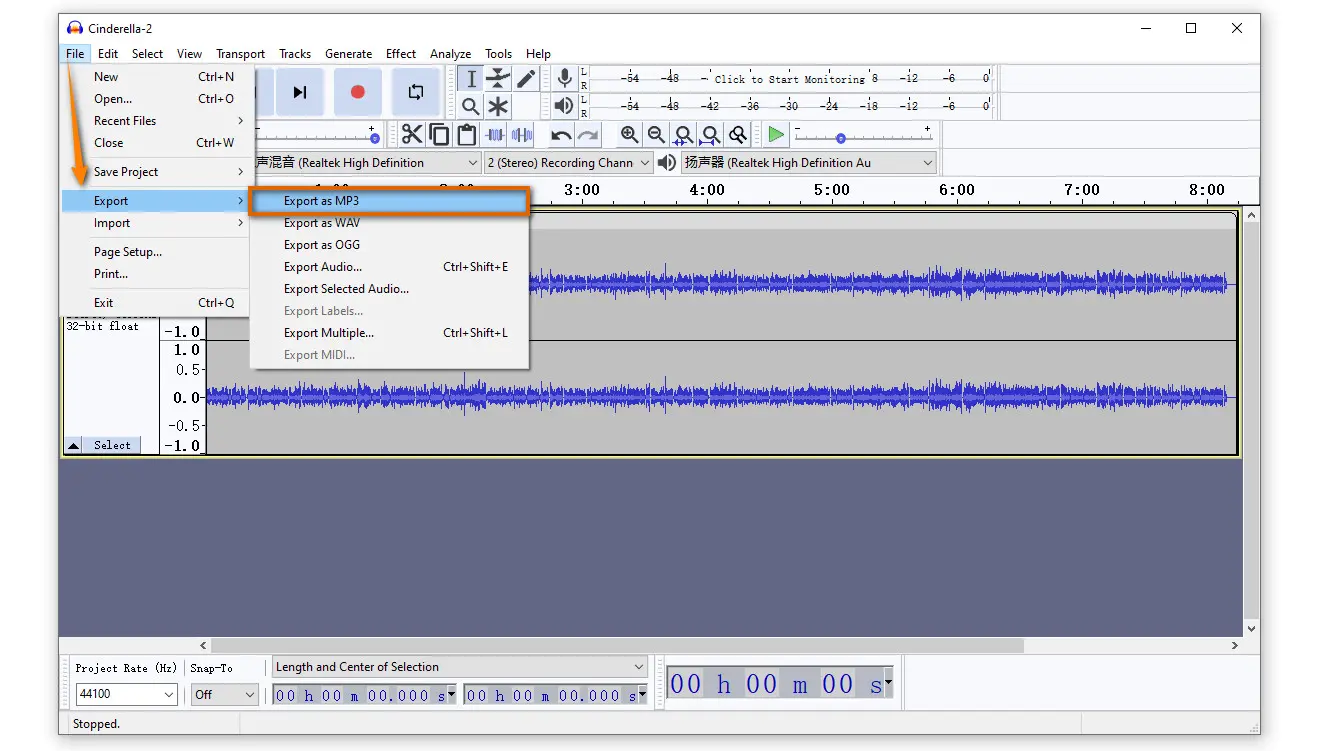
Task: Choose Export as MP3
Action: [x=389, y=201]
